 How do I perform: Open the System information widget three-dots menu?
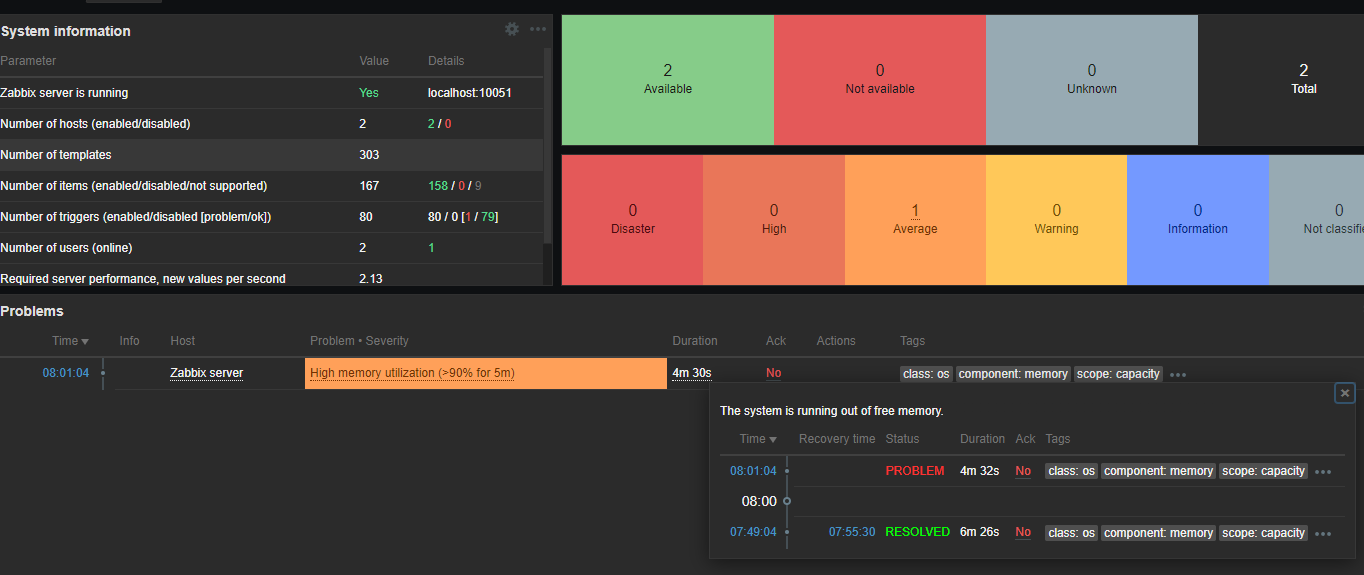tap(538, 29)
